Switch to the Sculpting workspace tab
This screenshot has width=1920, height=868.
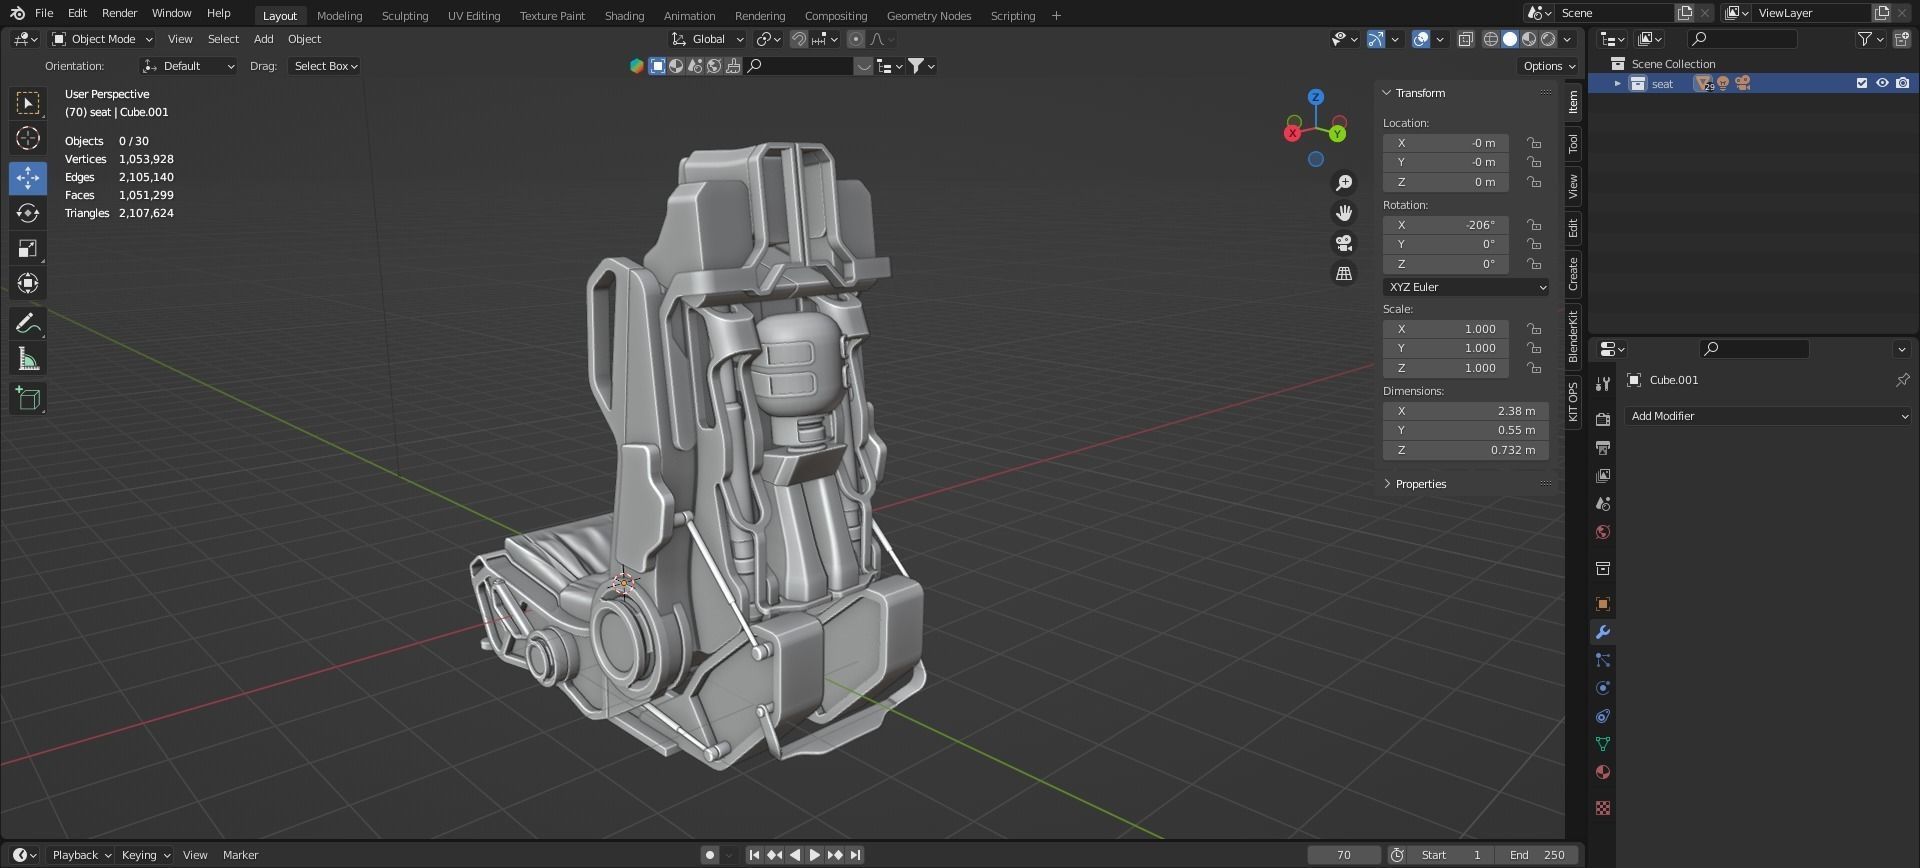(x=405, y=15)
